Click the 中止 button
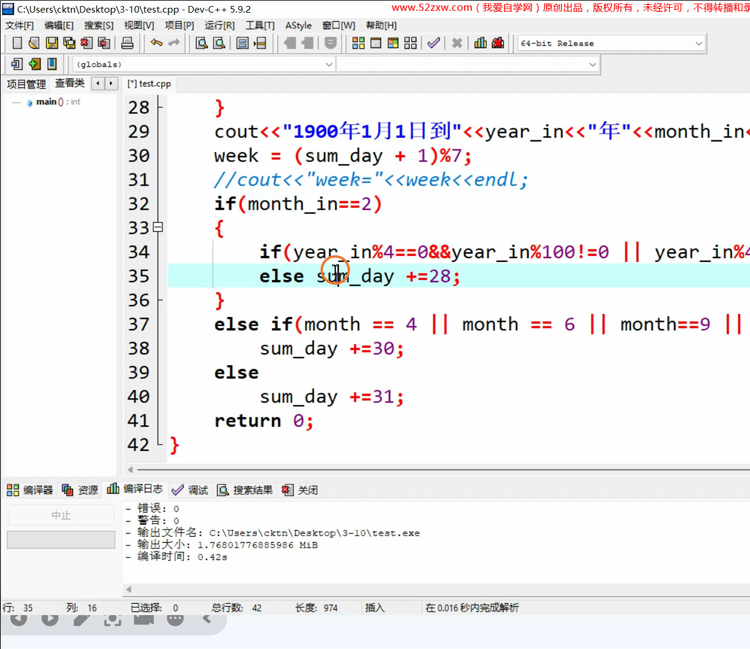Viewport: 750px width, 649px height. pos(60,515)
